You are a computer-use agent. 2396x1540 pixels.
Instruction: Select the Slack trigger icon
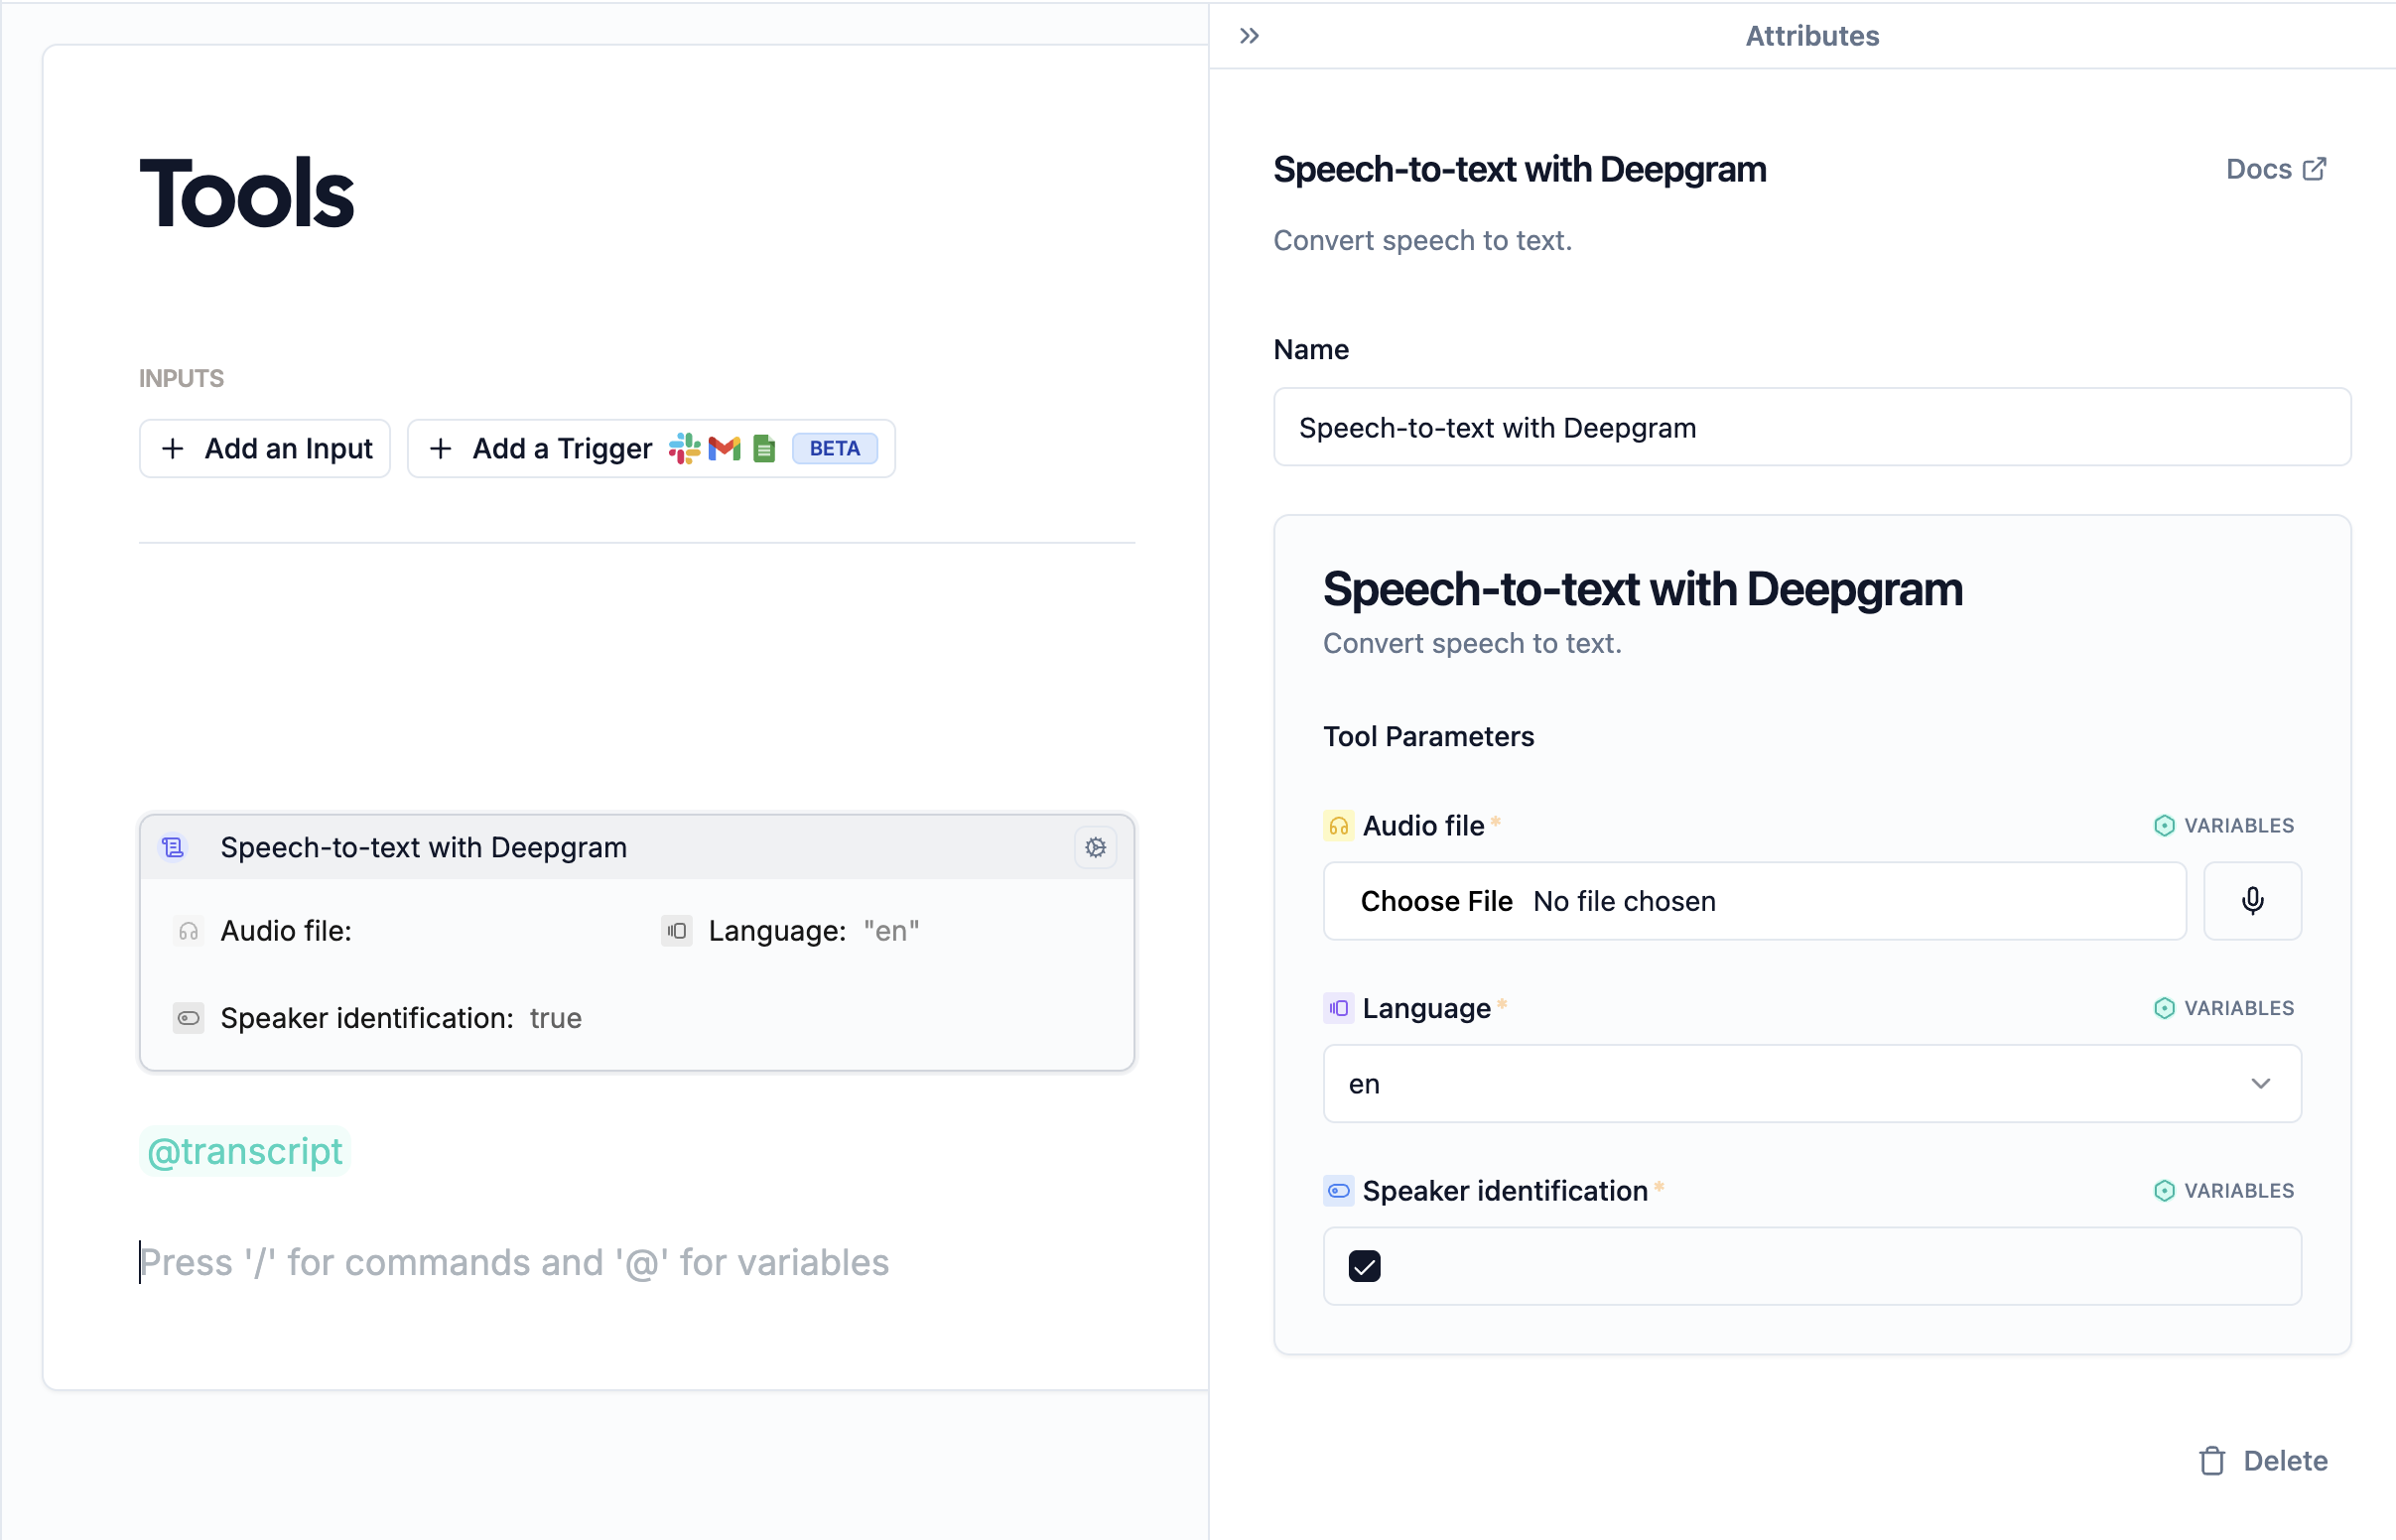pos(685,448)
